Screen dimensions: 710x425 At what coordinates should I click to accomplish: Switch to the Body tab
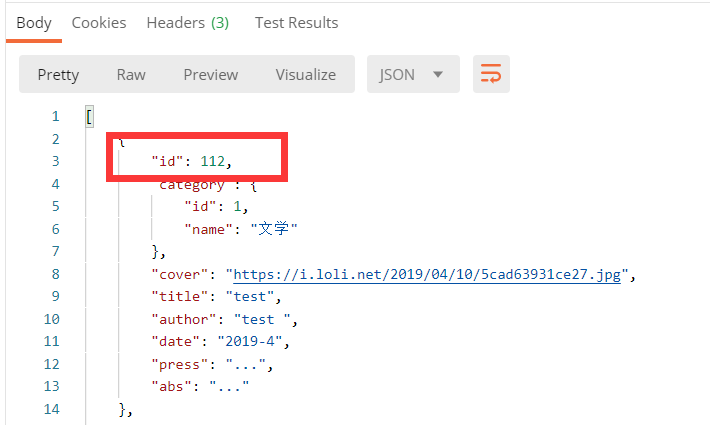(31, 22)
